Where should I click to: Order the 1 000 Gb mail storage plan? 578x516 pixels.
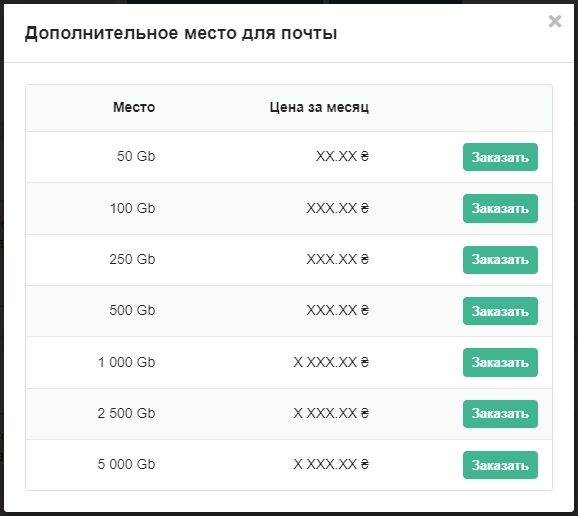(x=500, y=362)
